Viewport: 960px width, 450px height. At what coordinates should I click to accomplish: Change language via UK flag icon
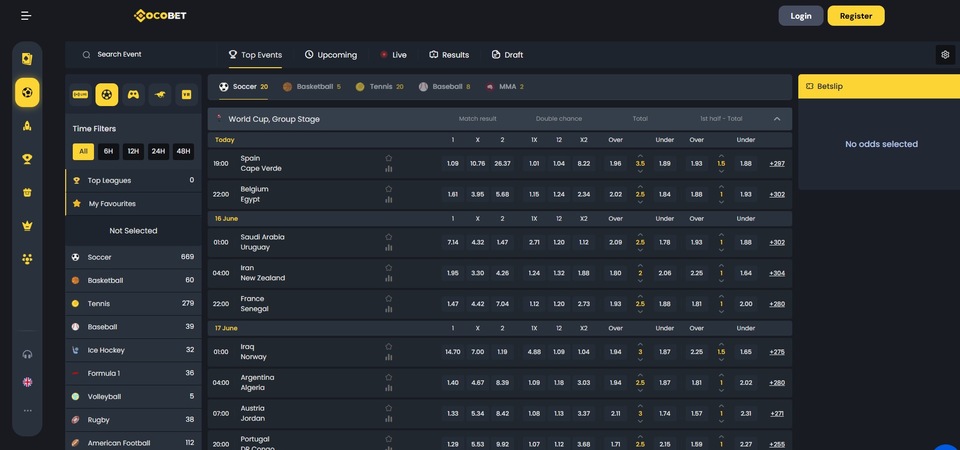[x=27, y=382]
